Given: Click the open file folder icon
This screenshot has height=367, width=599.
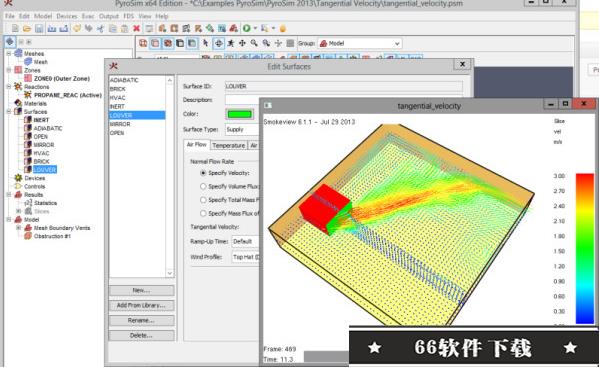Looking at the screenshot, I should [27, 28].
